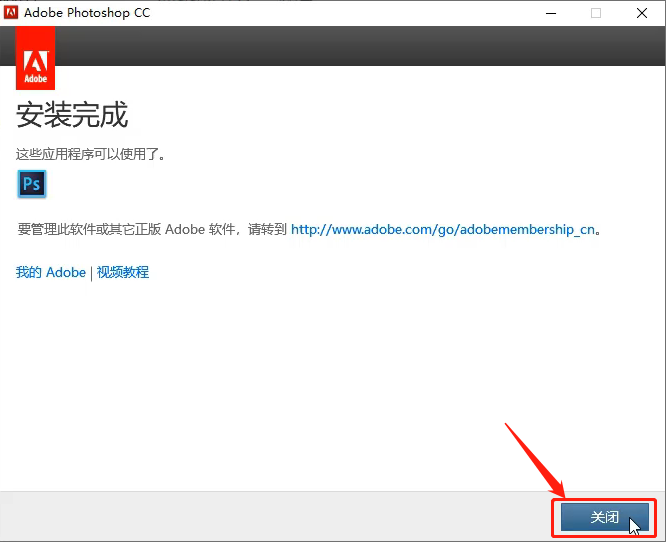Open the adobemembership_cn web link

coord(443,229)
